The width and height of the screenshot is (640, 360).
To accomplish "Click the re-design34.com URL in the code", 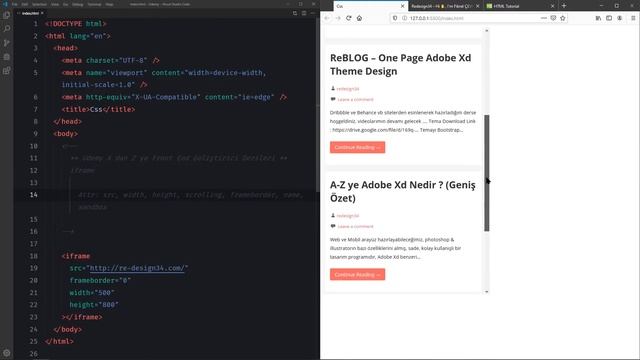I will click(x=137, y=268).
